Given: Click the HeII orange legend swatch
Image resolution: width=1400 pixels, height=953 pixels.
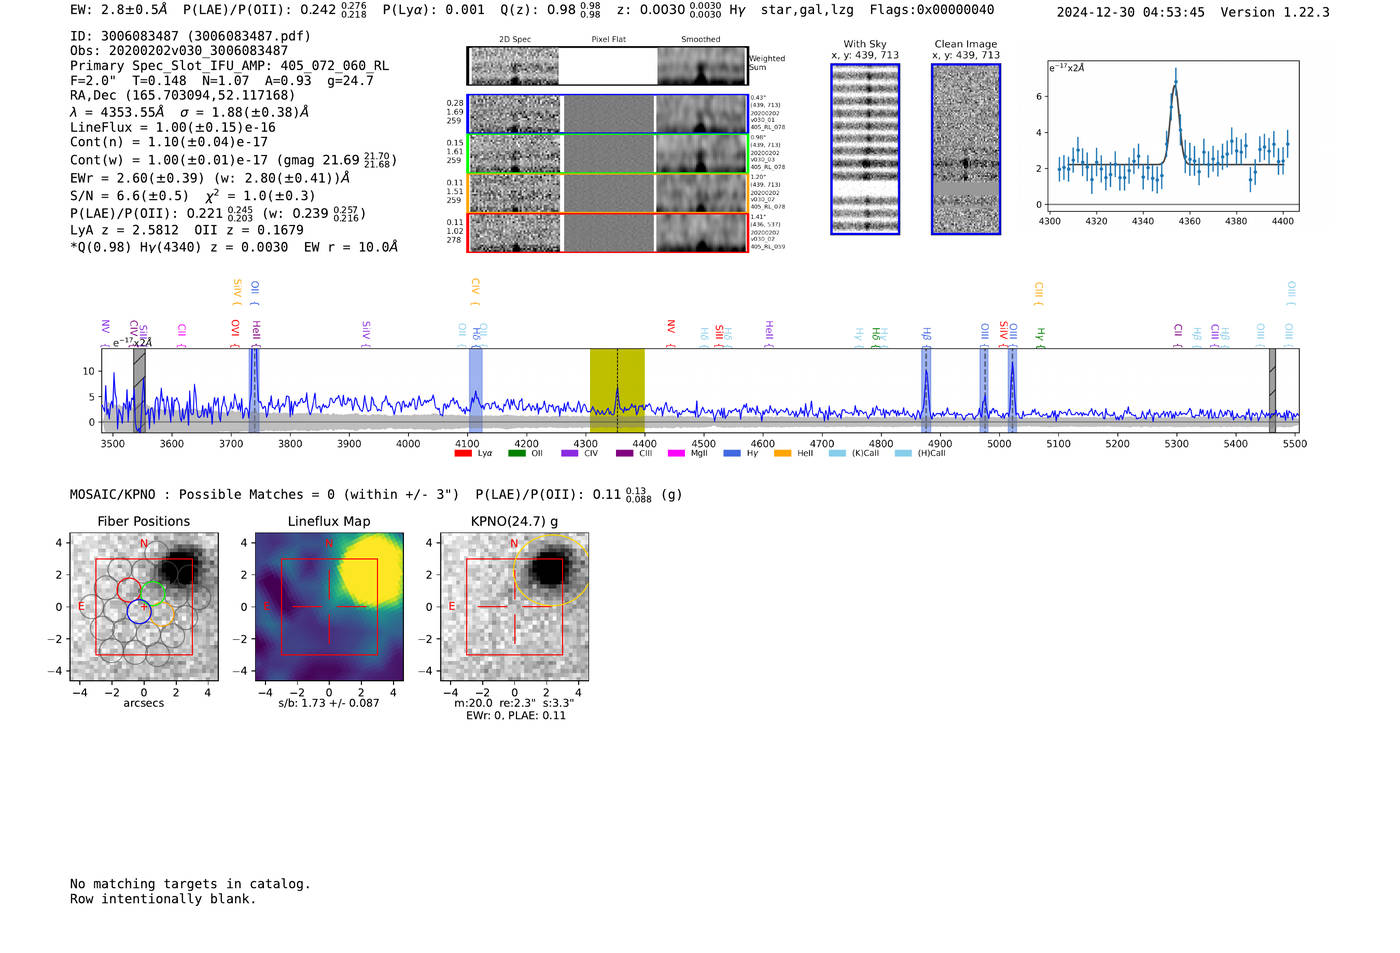Looking at the screenshot, I should coord(782,454).
